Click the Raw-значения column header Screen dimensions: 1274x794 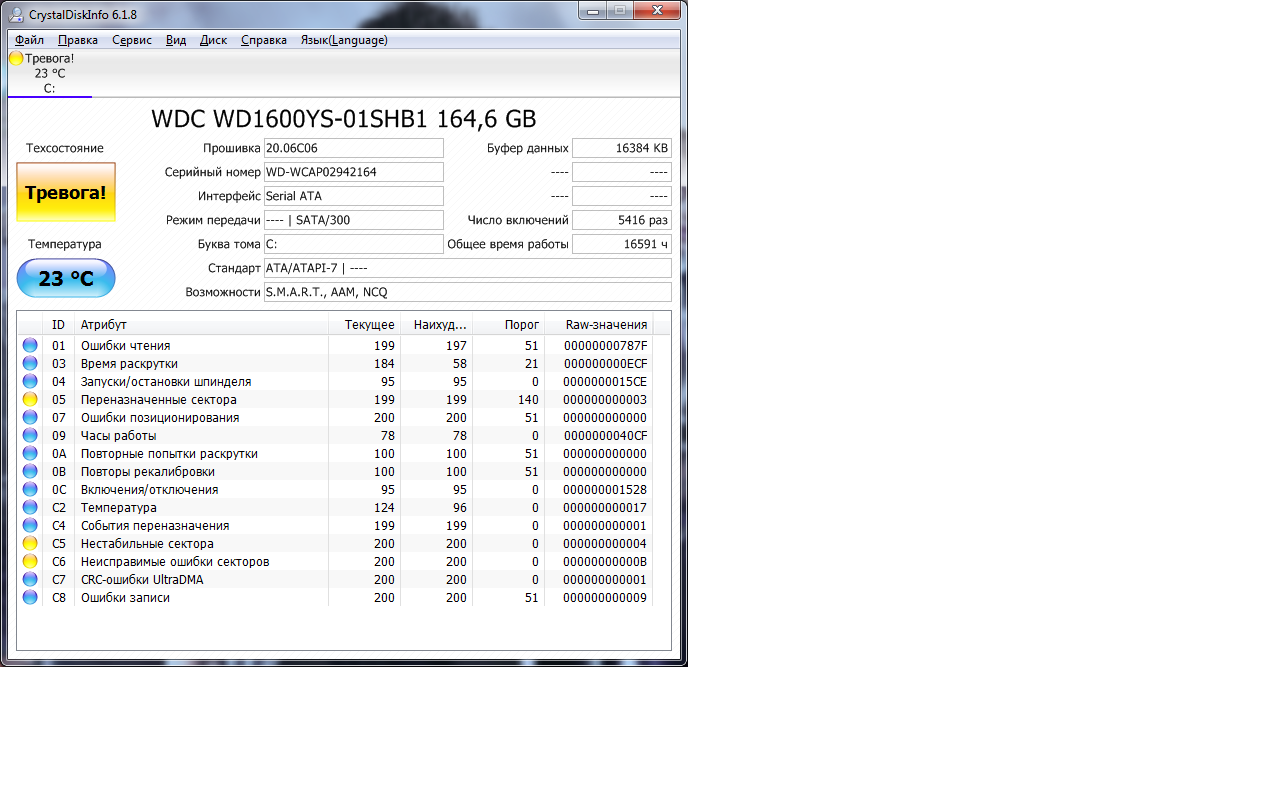(x=606, y=324)
